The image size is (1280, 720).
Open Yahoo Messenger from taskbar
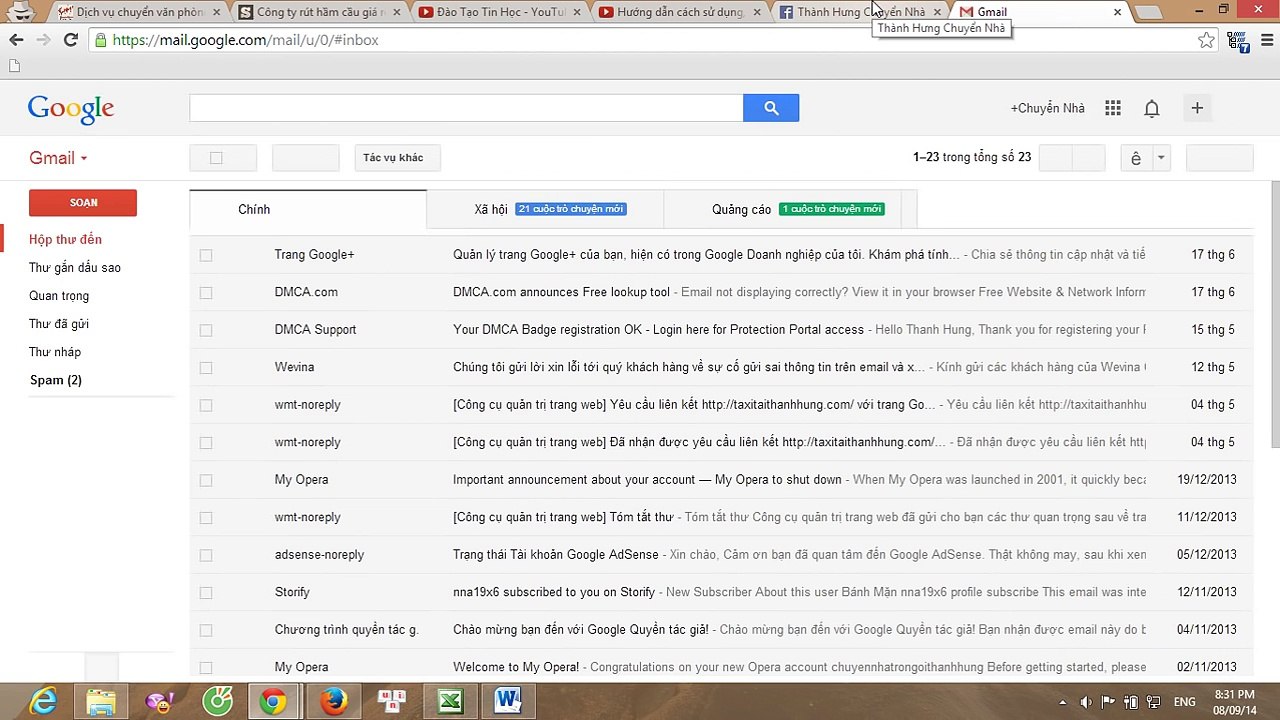(x=159, y=702)
